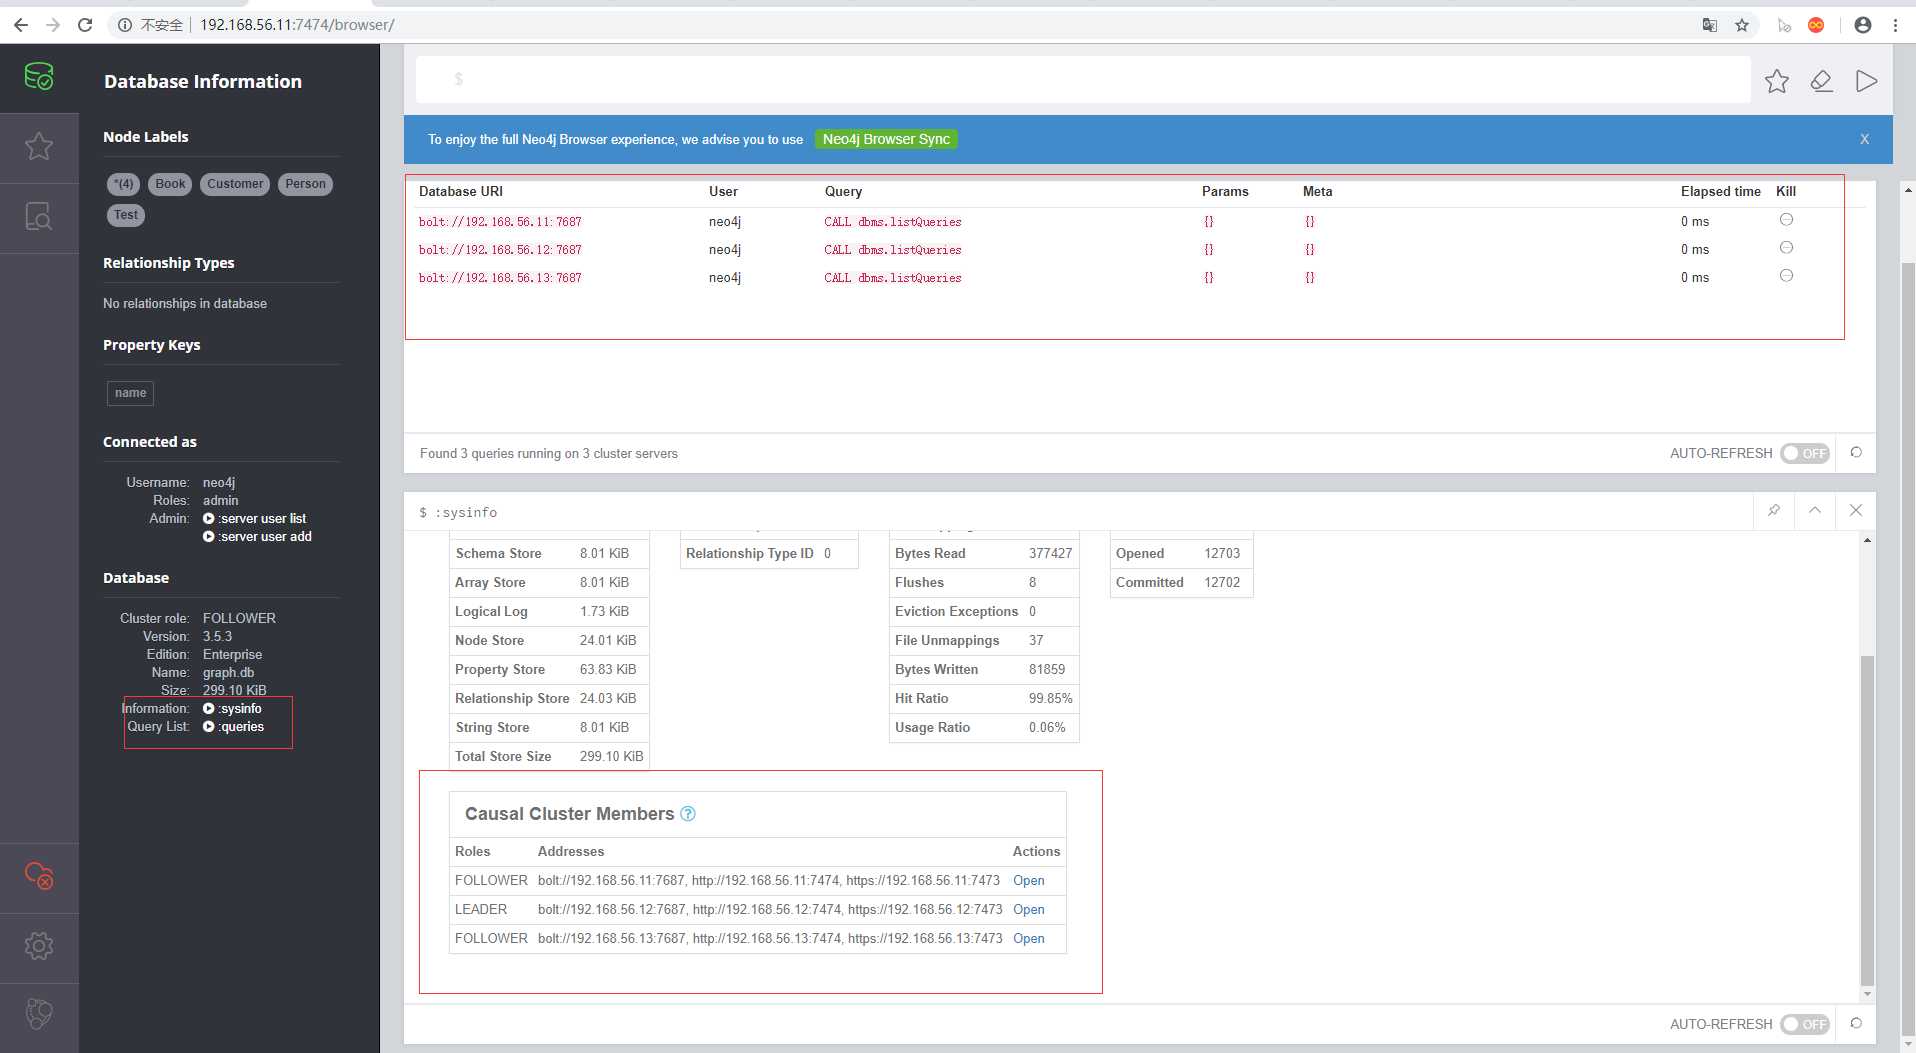Reload the page in the browser

(85, 25)
